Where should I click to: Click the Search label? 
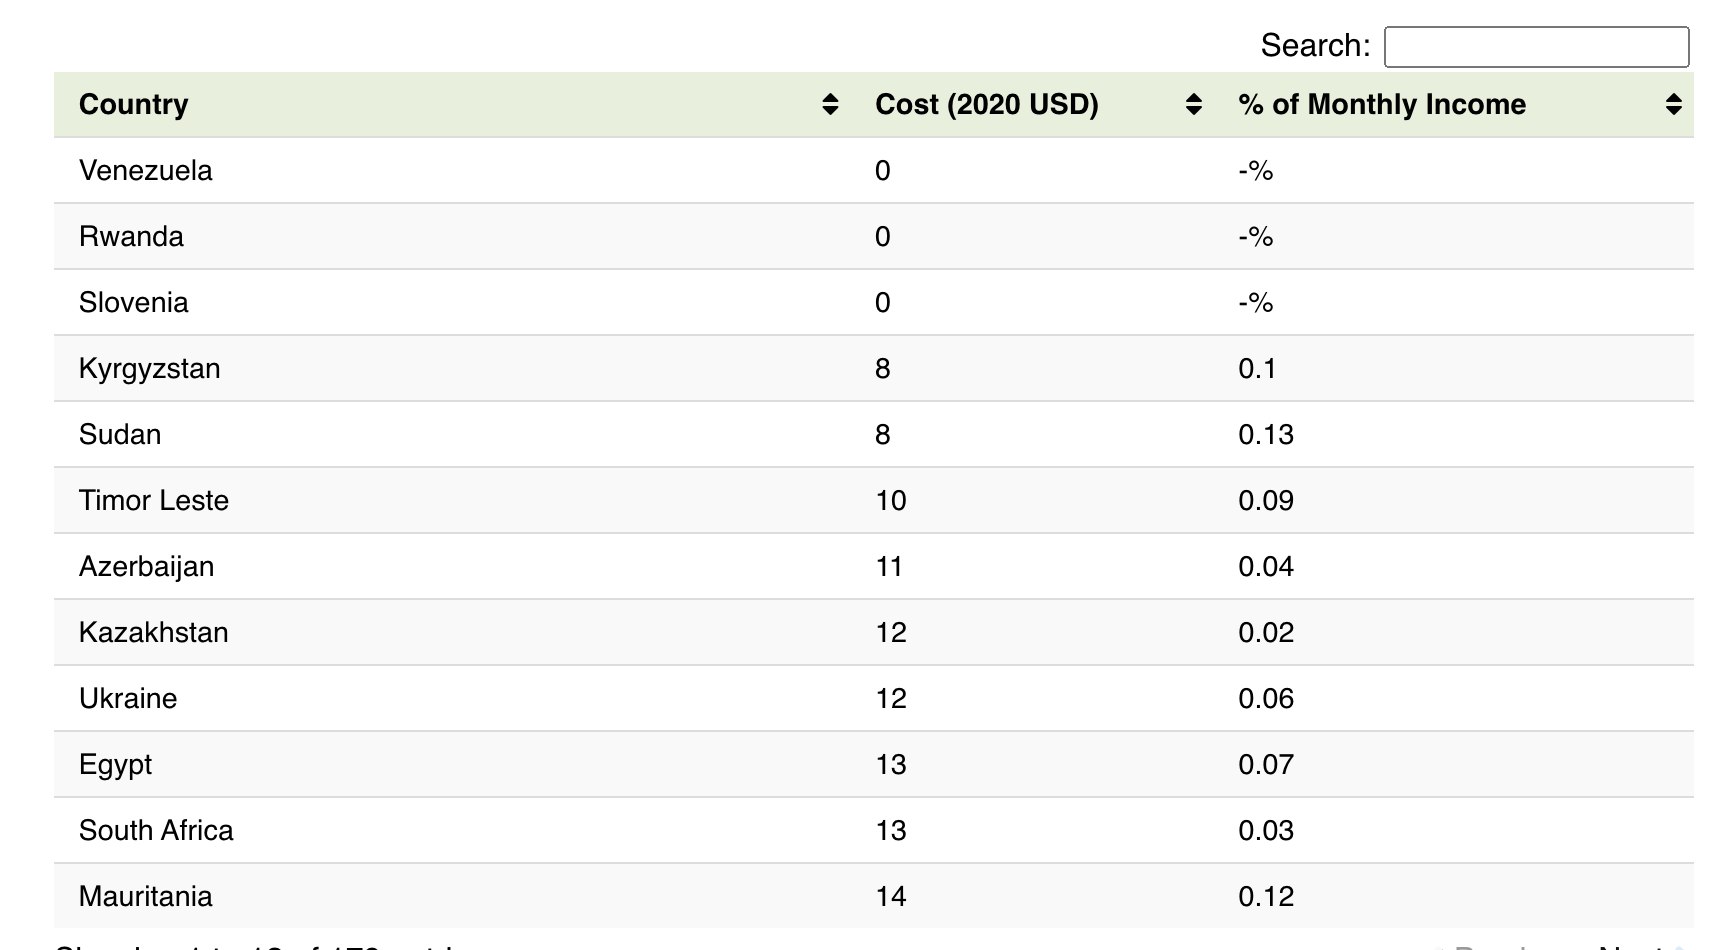pos(1315,46)
